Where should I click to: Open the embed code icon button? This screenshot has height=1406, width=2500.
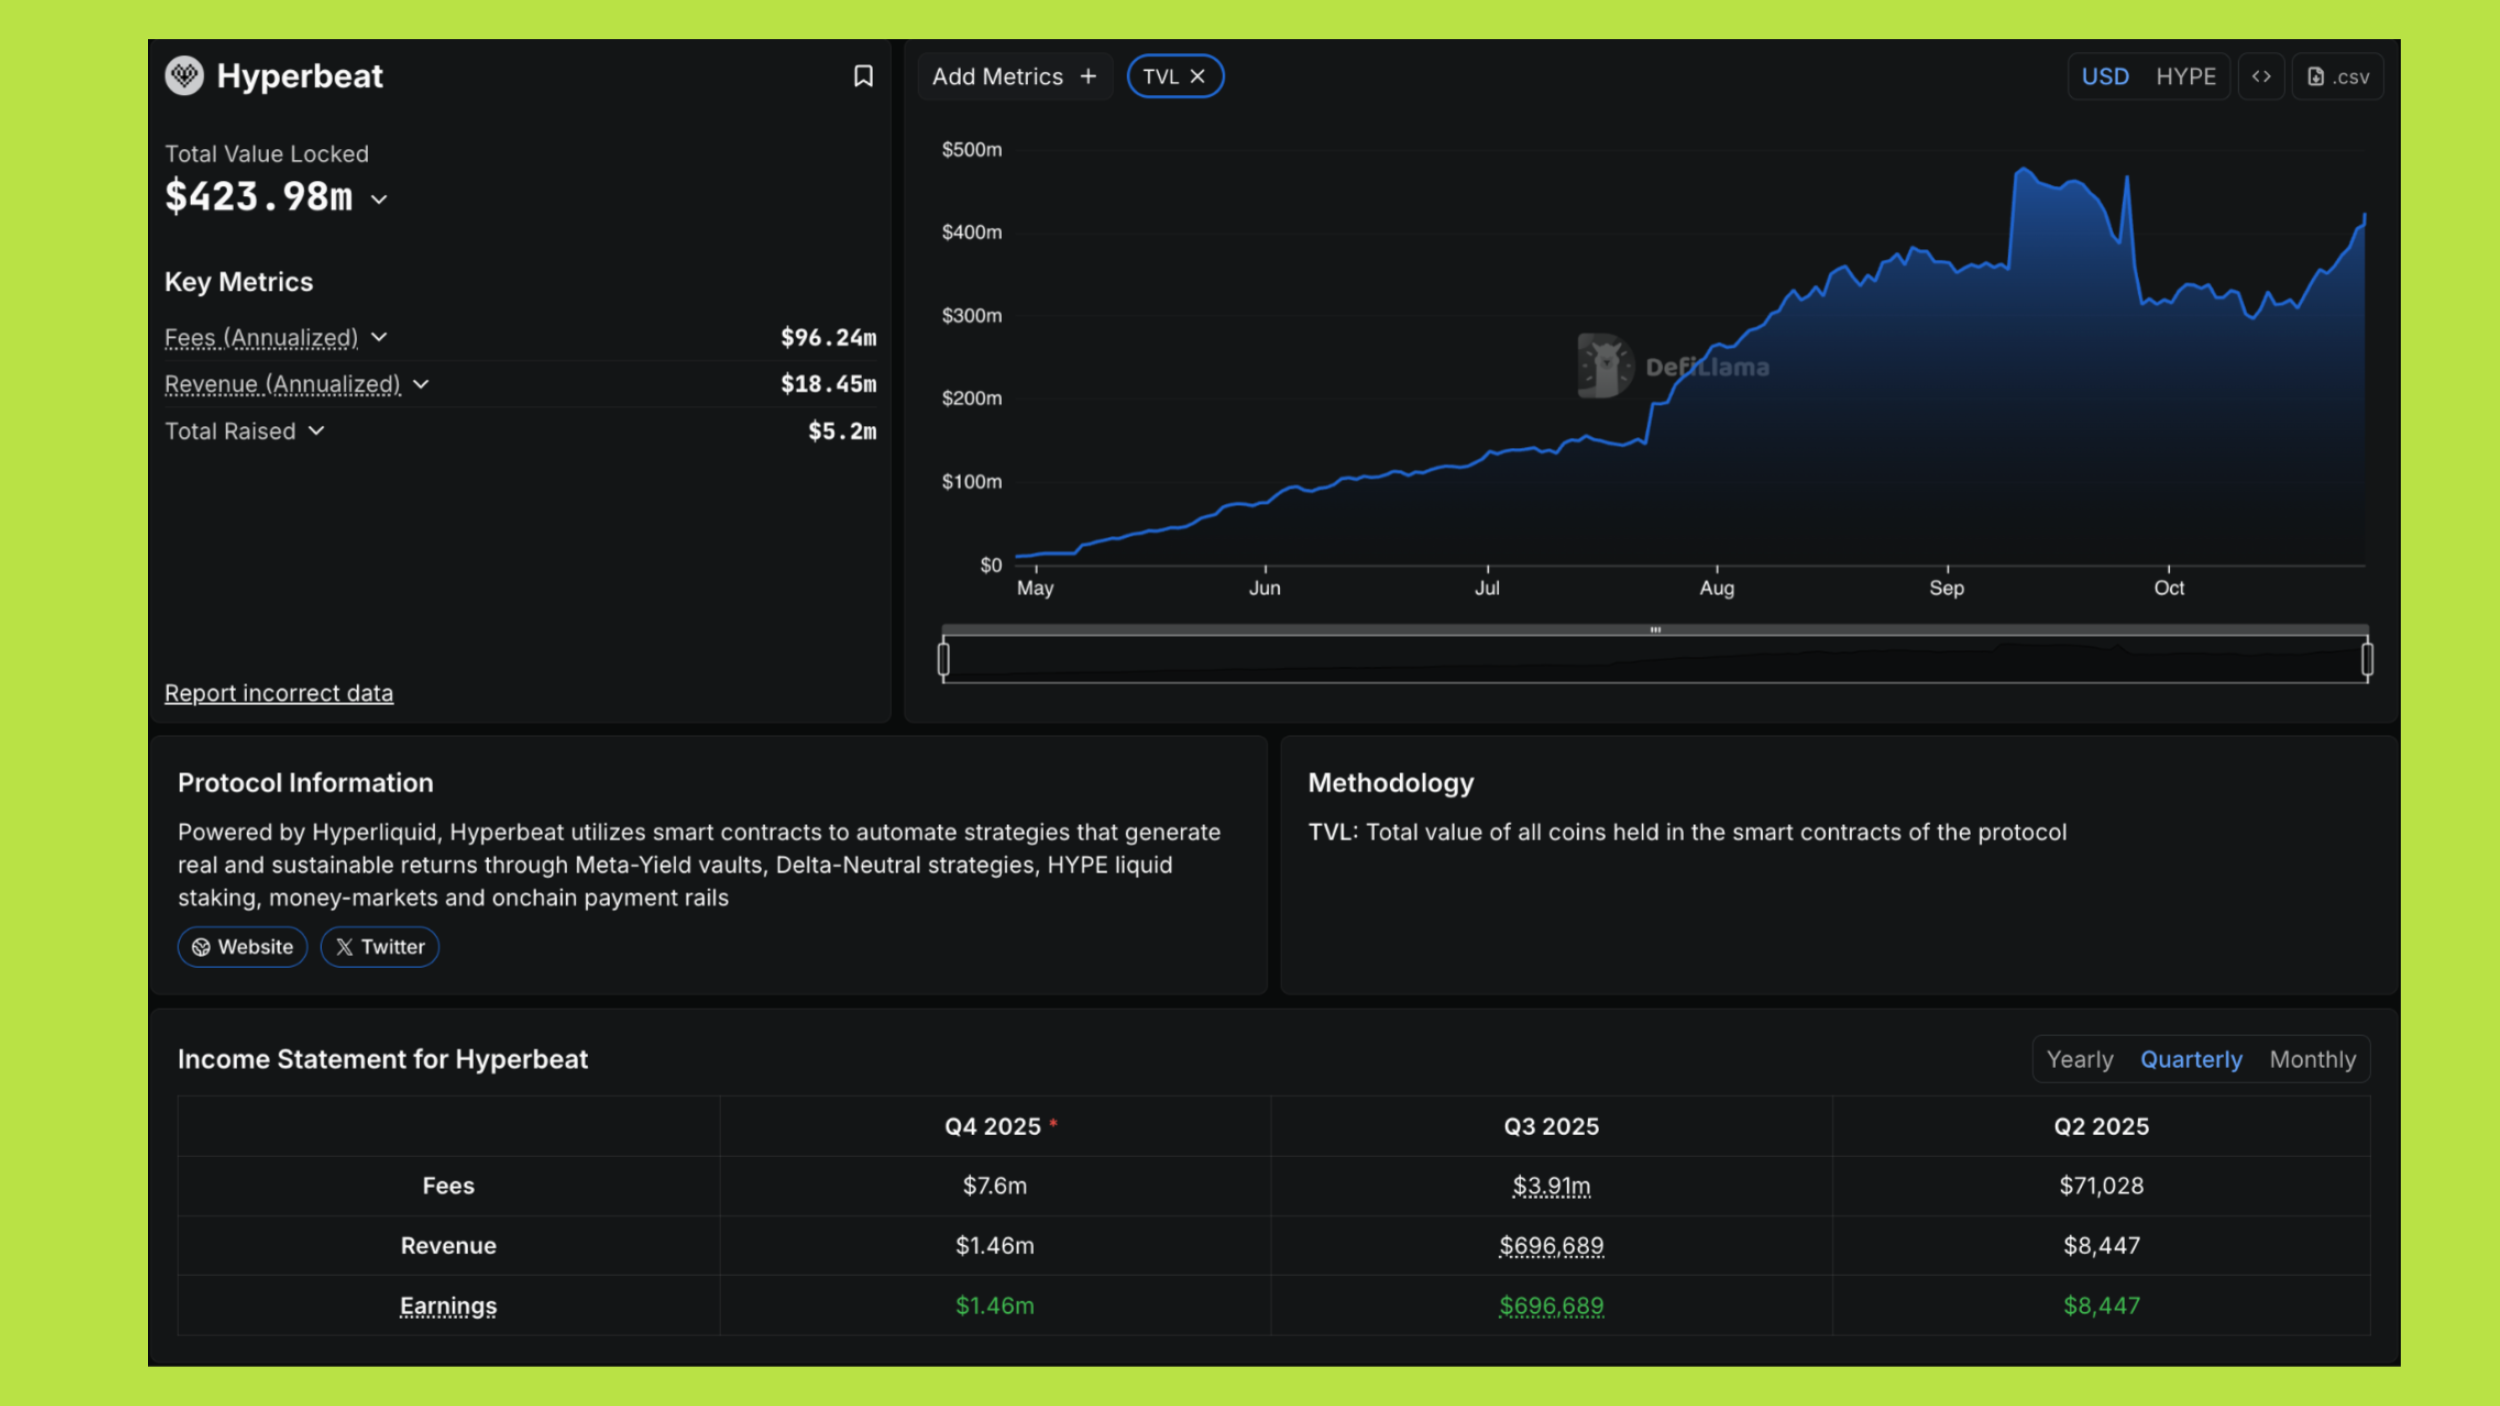2261,76
